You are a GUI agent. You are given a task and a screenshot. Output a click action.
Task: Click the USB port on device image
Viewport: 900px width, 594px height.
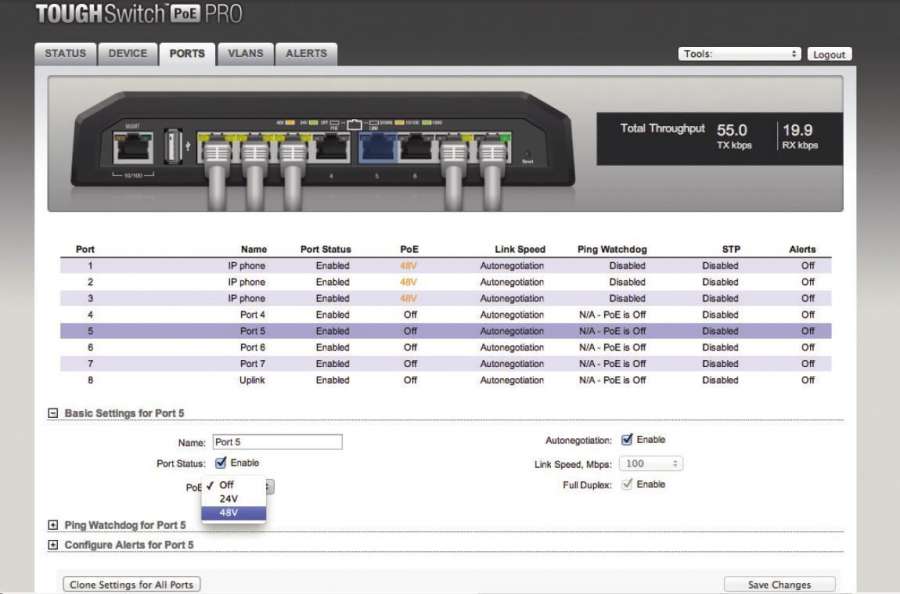[x=172, y=146]
